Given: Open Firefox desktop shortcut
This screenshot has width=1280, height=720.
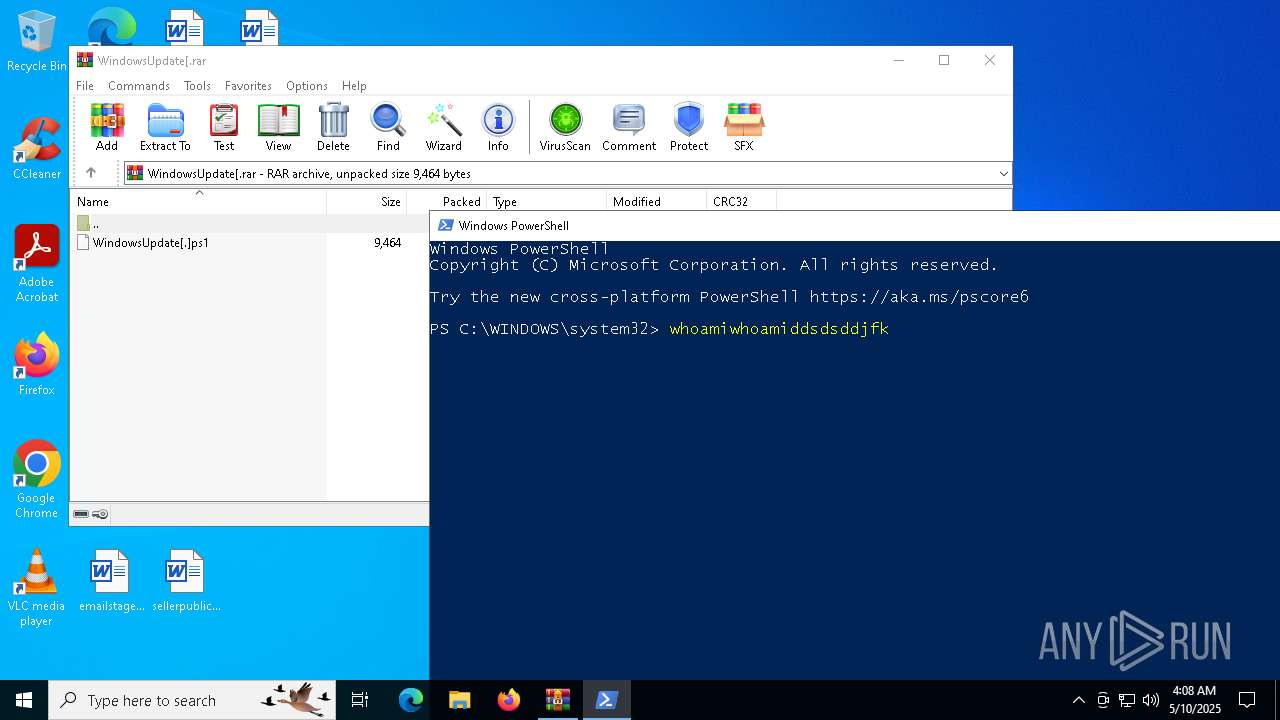Looking at the screenshot, I should click(37, 364).
